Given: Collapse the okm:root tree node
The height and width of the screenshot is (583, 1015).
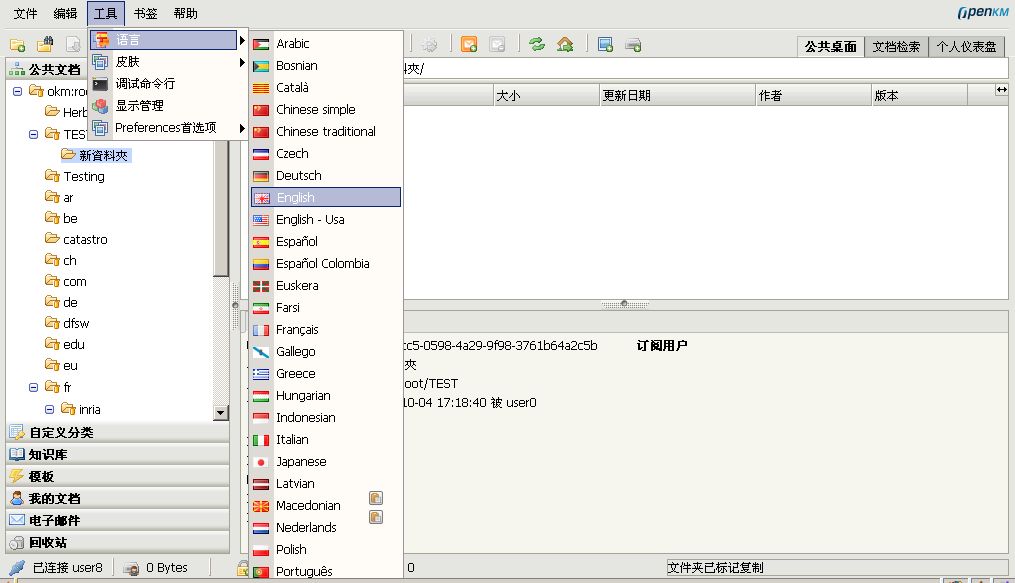Looking at the screenshot, I should (x=17, y=91).
